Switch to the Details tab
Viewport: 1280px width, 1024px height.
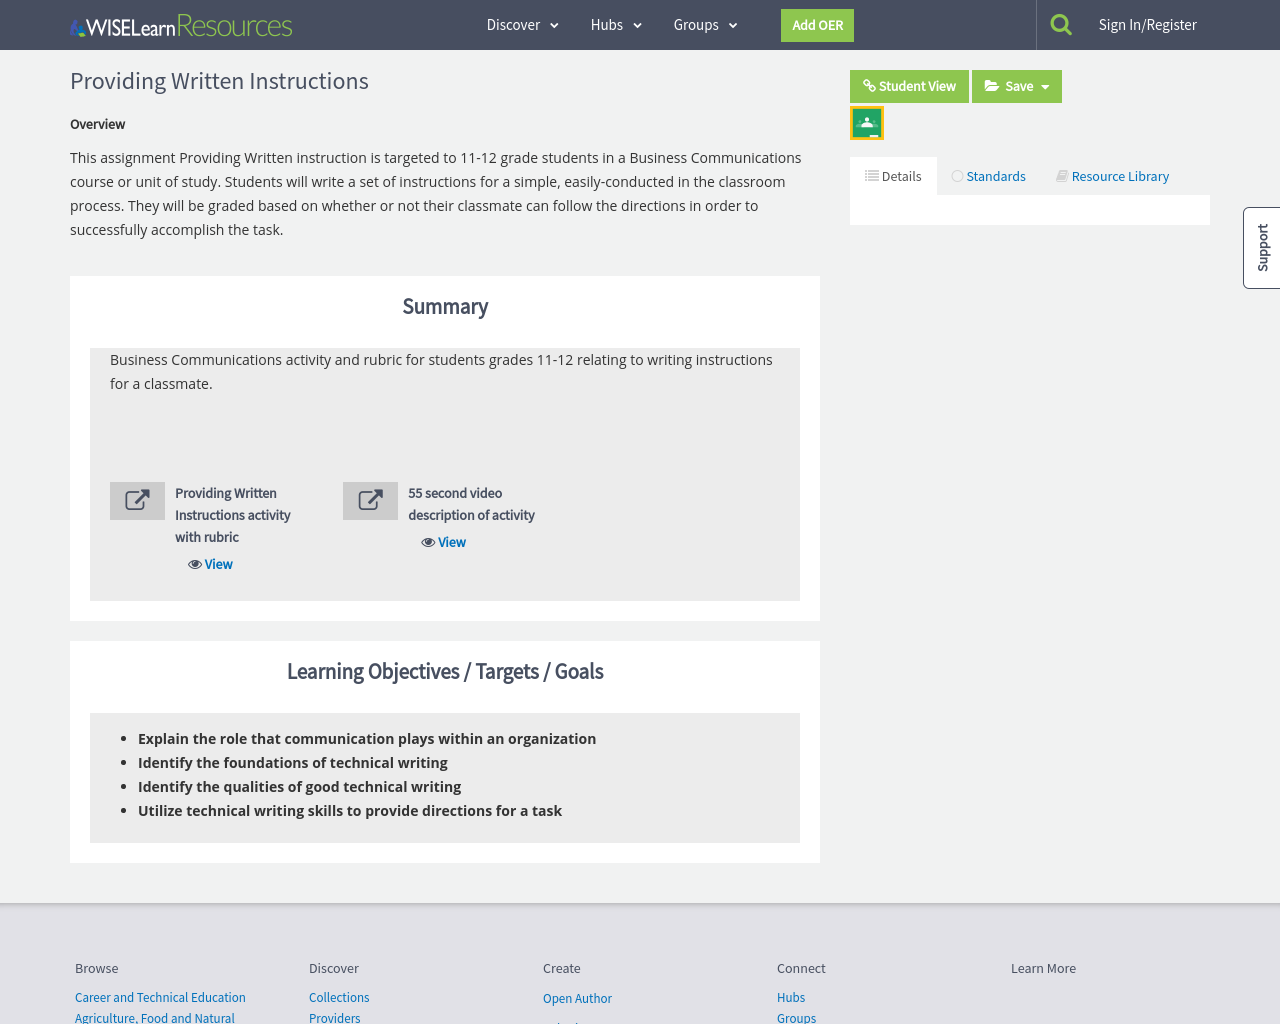(893, 176)
